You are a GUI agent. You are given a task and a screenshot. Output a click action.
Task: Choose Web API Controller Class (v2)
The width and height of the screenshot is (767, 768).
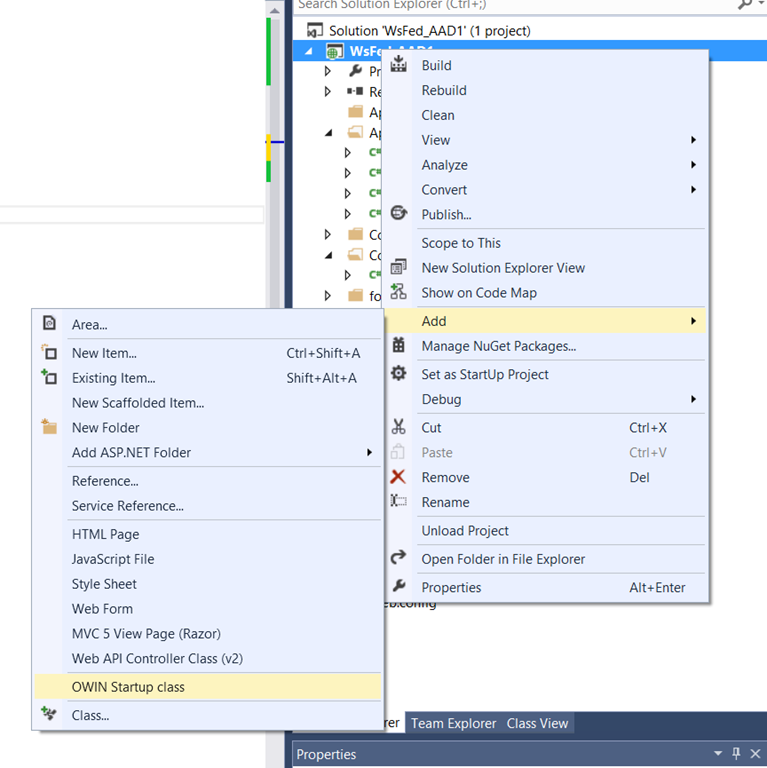pyautogui.click(x=208, y=659)
